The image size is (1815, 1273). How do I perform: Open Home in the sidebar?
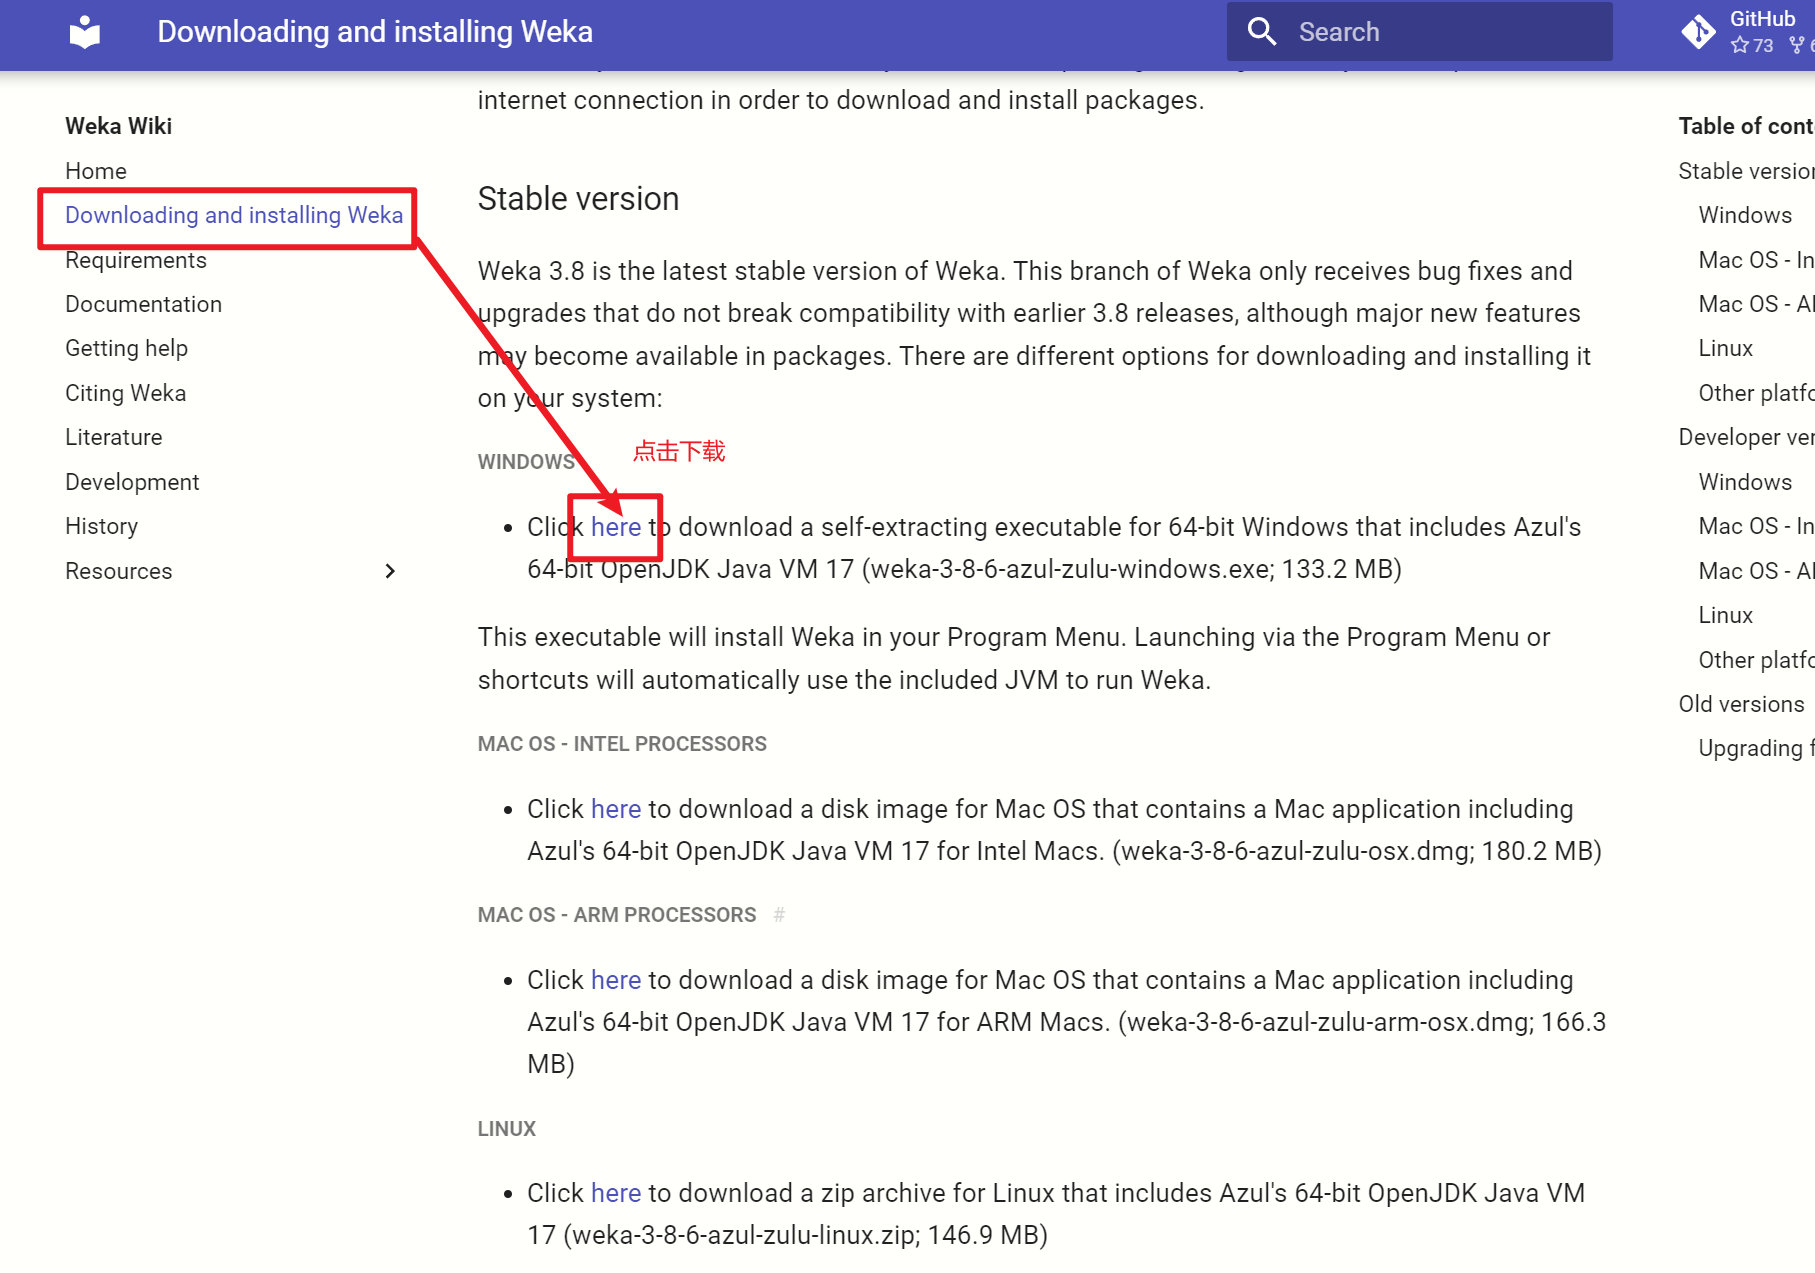tap(96, 171)
